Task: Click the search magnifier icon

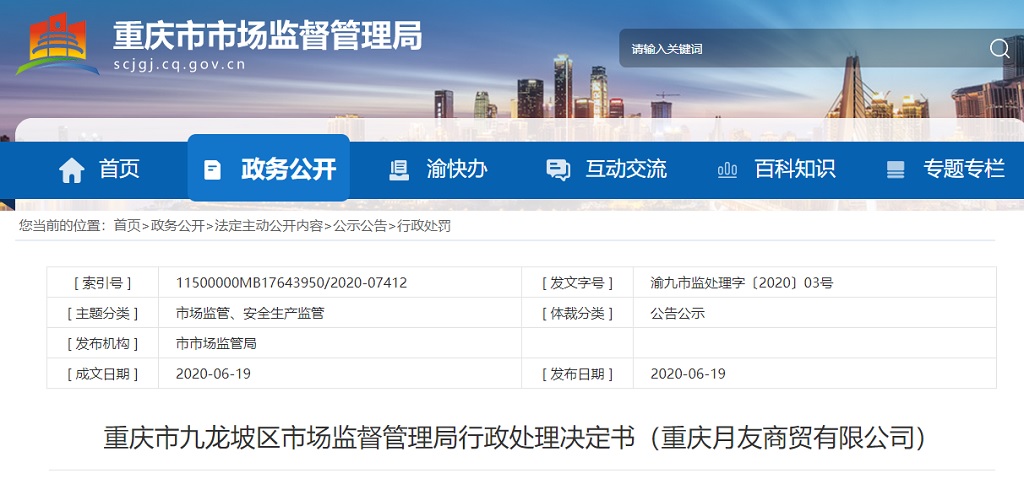Action: (x=999, y=49)
